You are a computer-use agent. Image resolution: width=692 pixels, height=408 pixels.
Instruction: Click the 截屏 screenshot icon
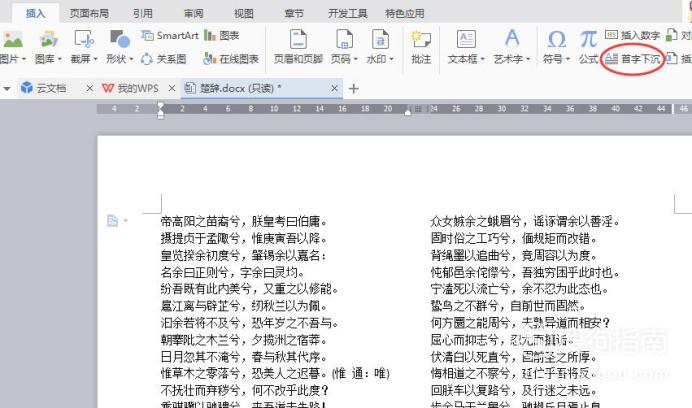[x=84, y=40]
